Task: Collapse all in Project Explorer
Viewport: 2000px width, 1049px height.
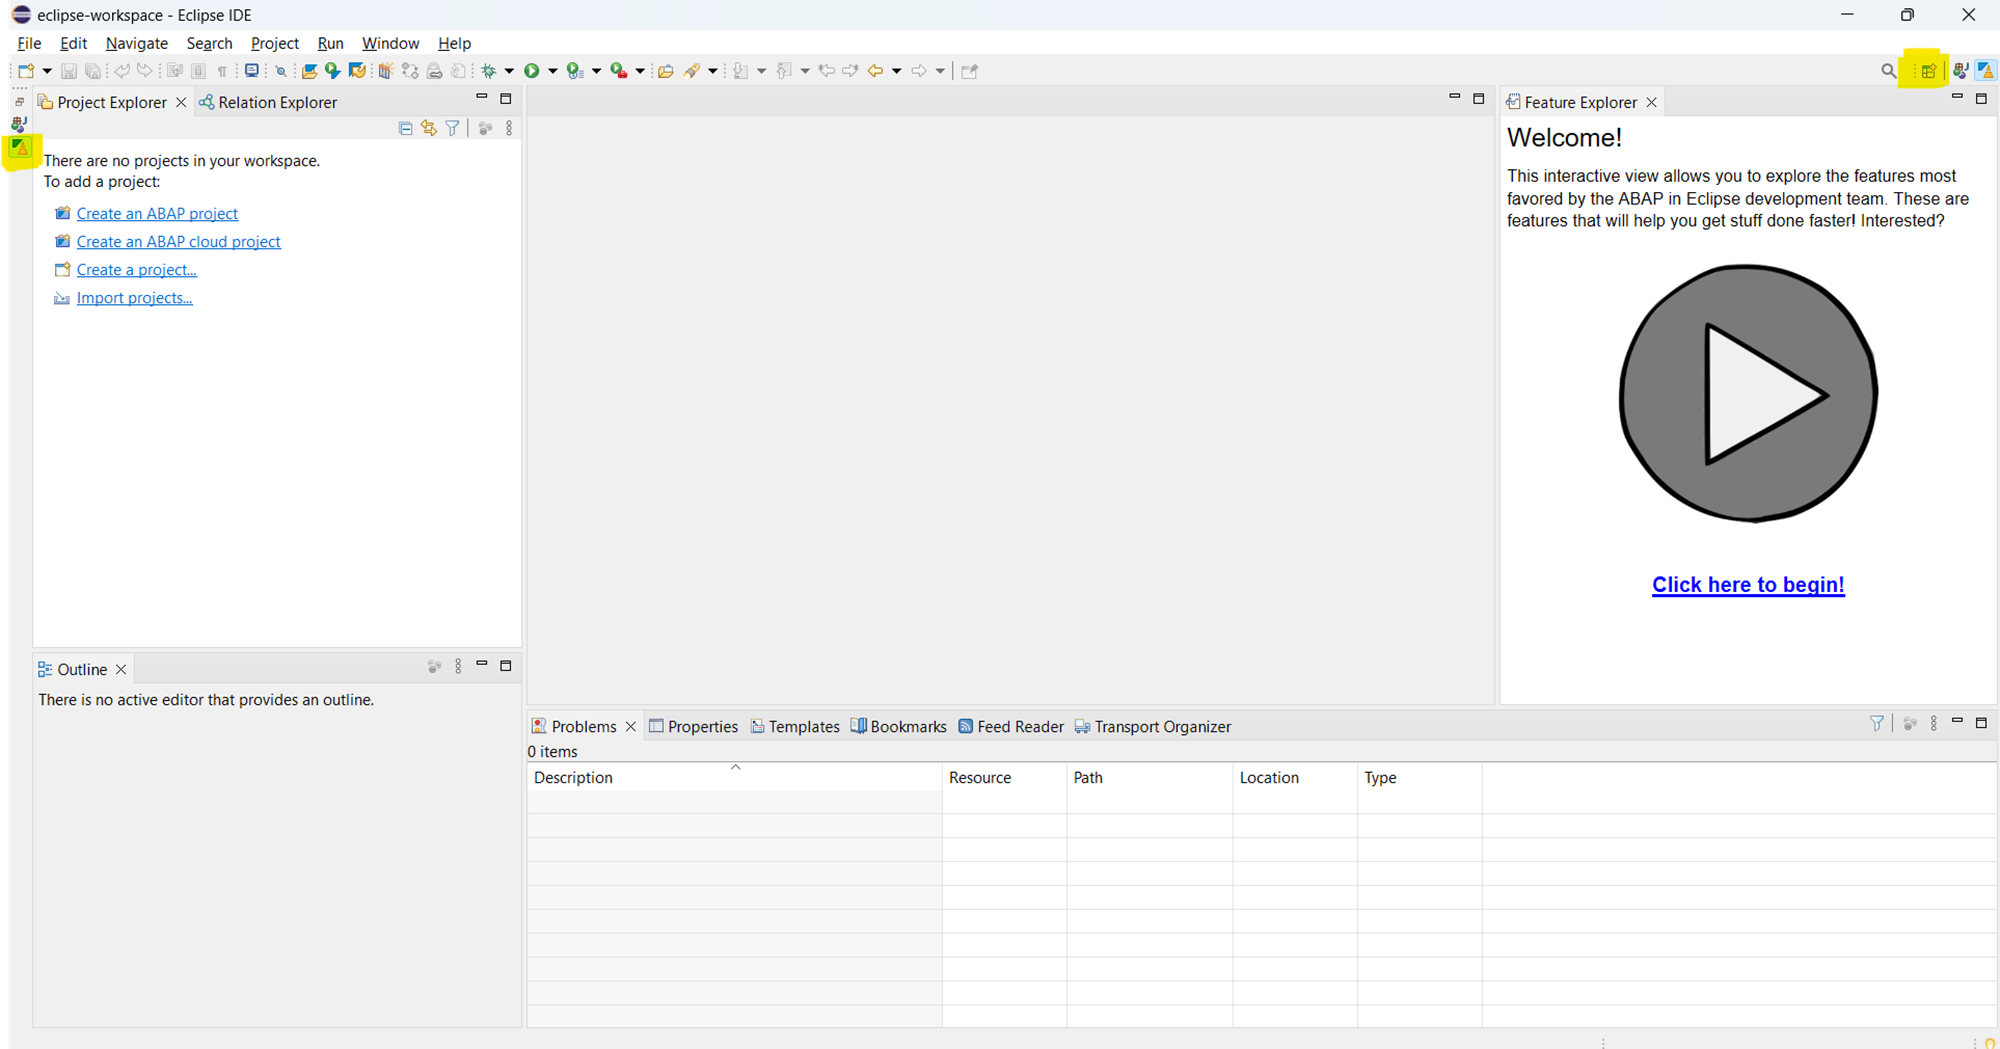Action: [x=405, y=128]
